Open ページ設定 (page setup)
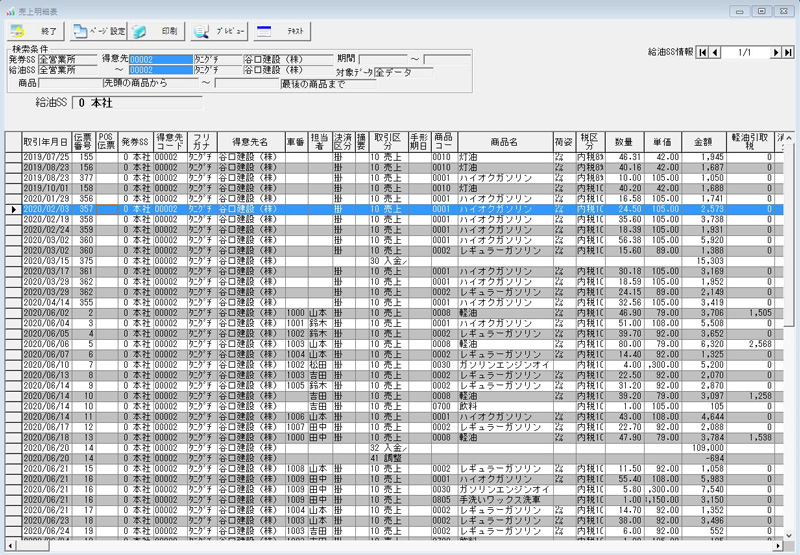This screenshot has height=555, width=800. [98, 31]
